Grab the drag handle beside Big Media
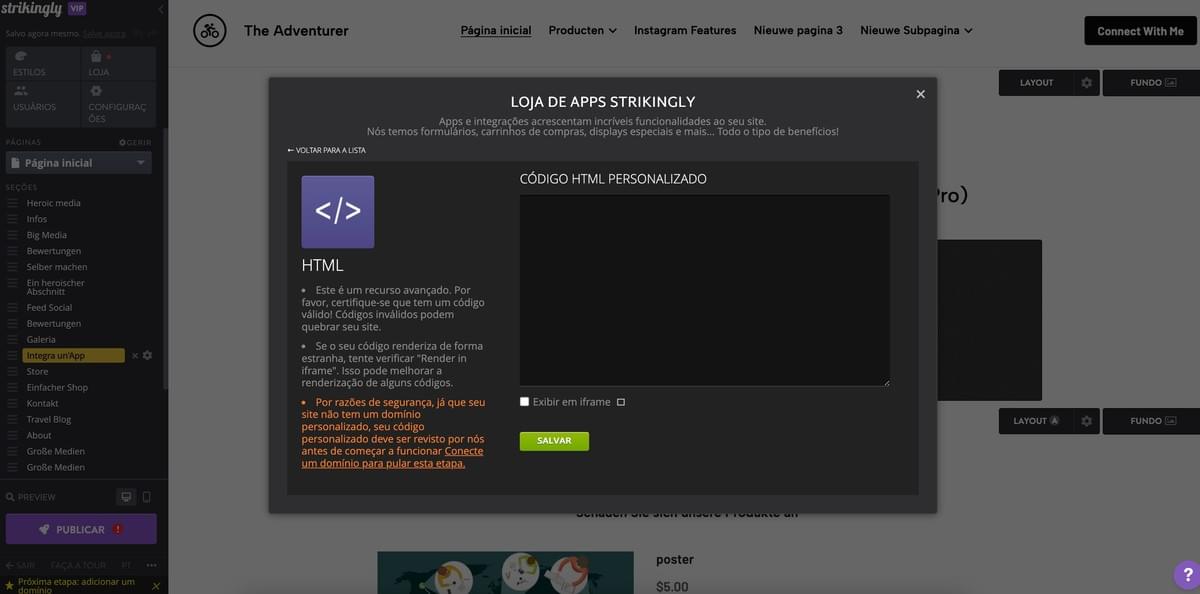Viewport: 1200px width, 594px height. (13, 235)
